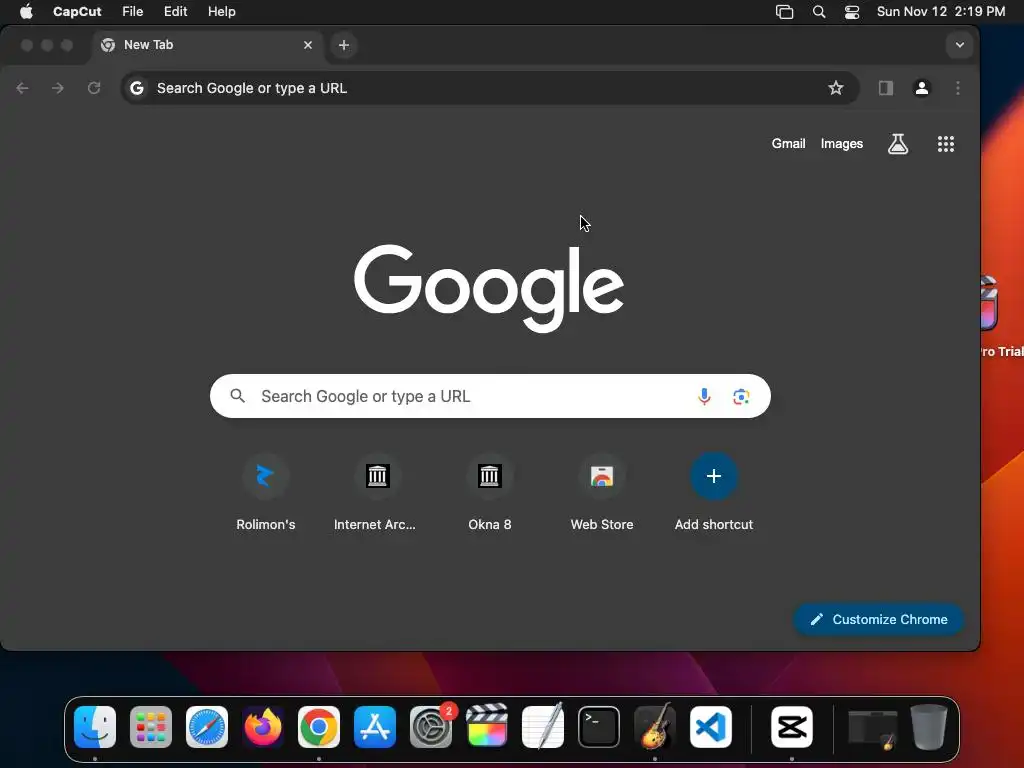1024x768 pixels.
Task: Click the magnifier icon in search box
Action: (x=238, y=396)
